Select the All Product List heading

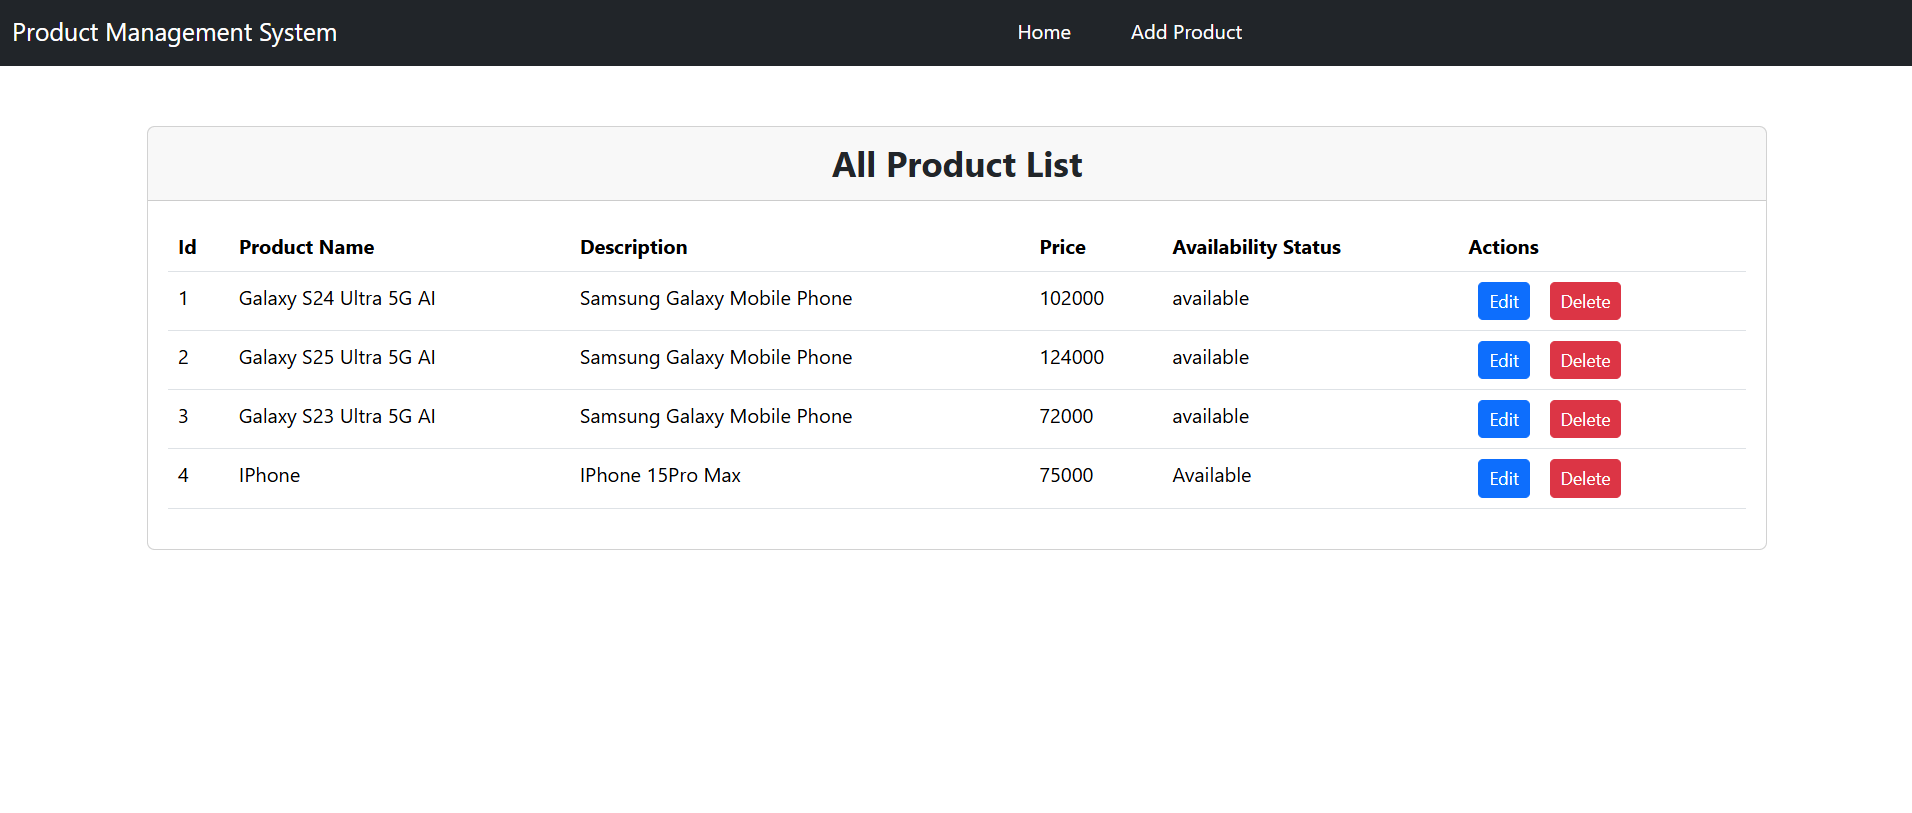957,164
